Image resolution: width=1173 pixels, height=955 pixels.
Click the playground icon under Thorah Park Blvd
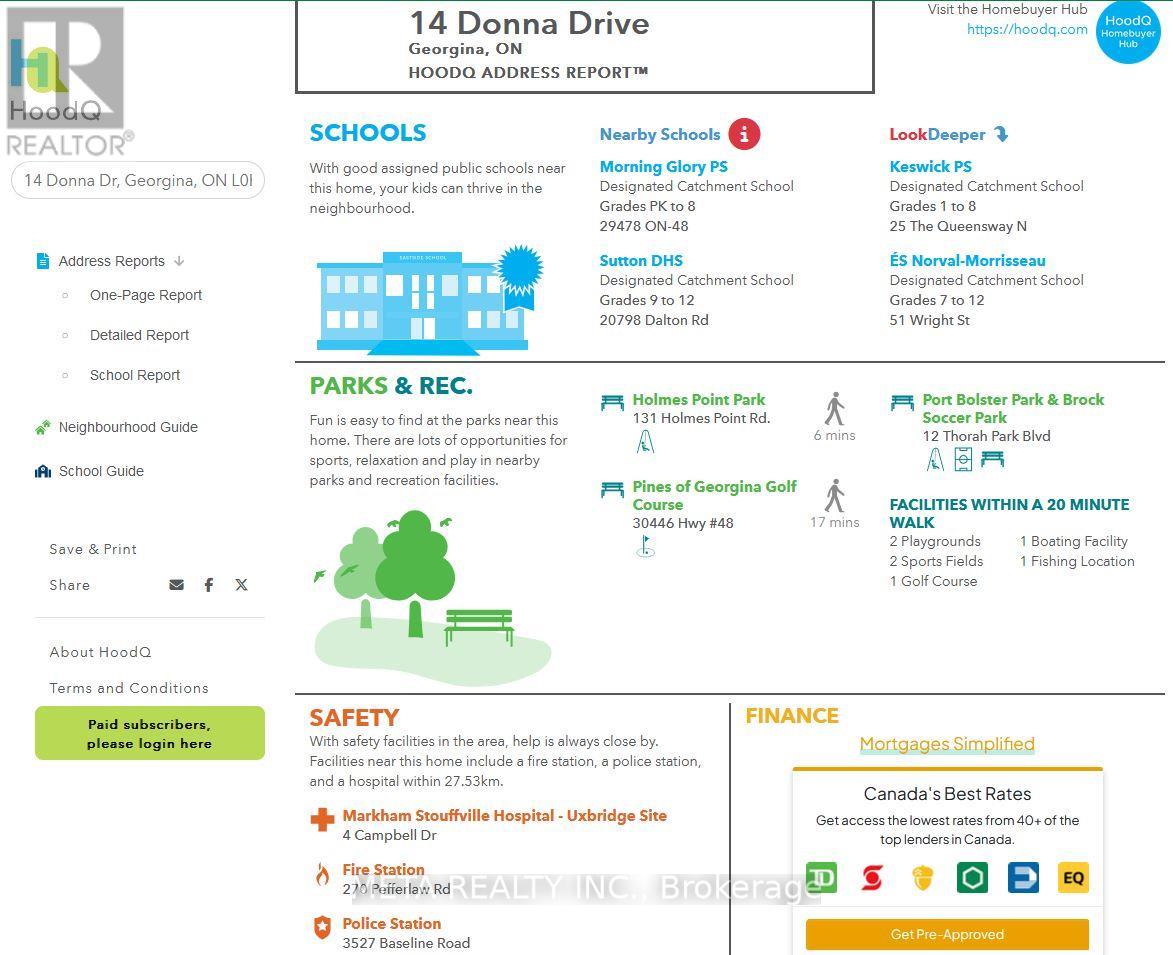click(x=935, y=459)
